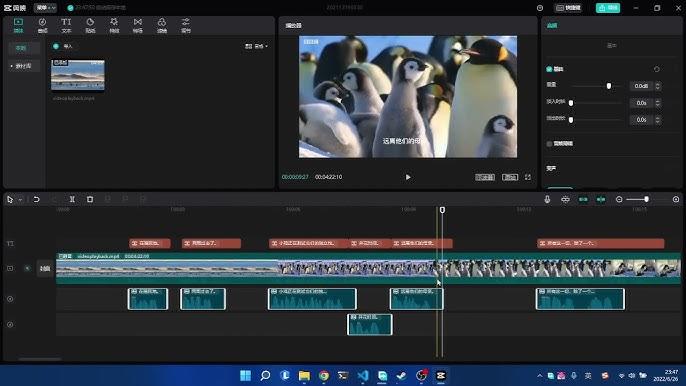686x386 pixels.
Task: Select the videoplayback.mp4 thumbnail
Action: click(78, 75)
